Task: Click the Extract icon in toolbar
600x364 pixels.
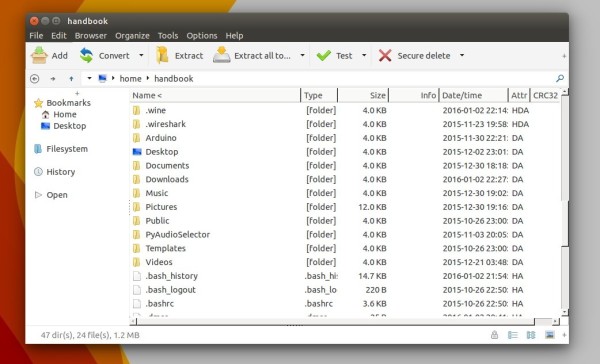Action: (x=162, y=55)
